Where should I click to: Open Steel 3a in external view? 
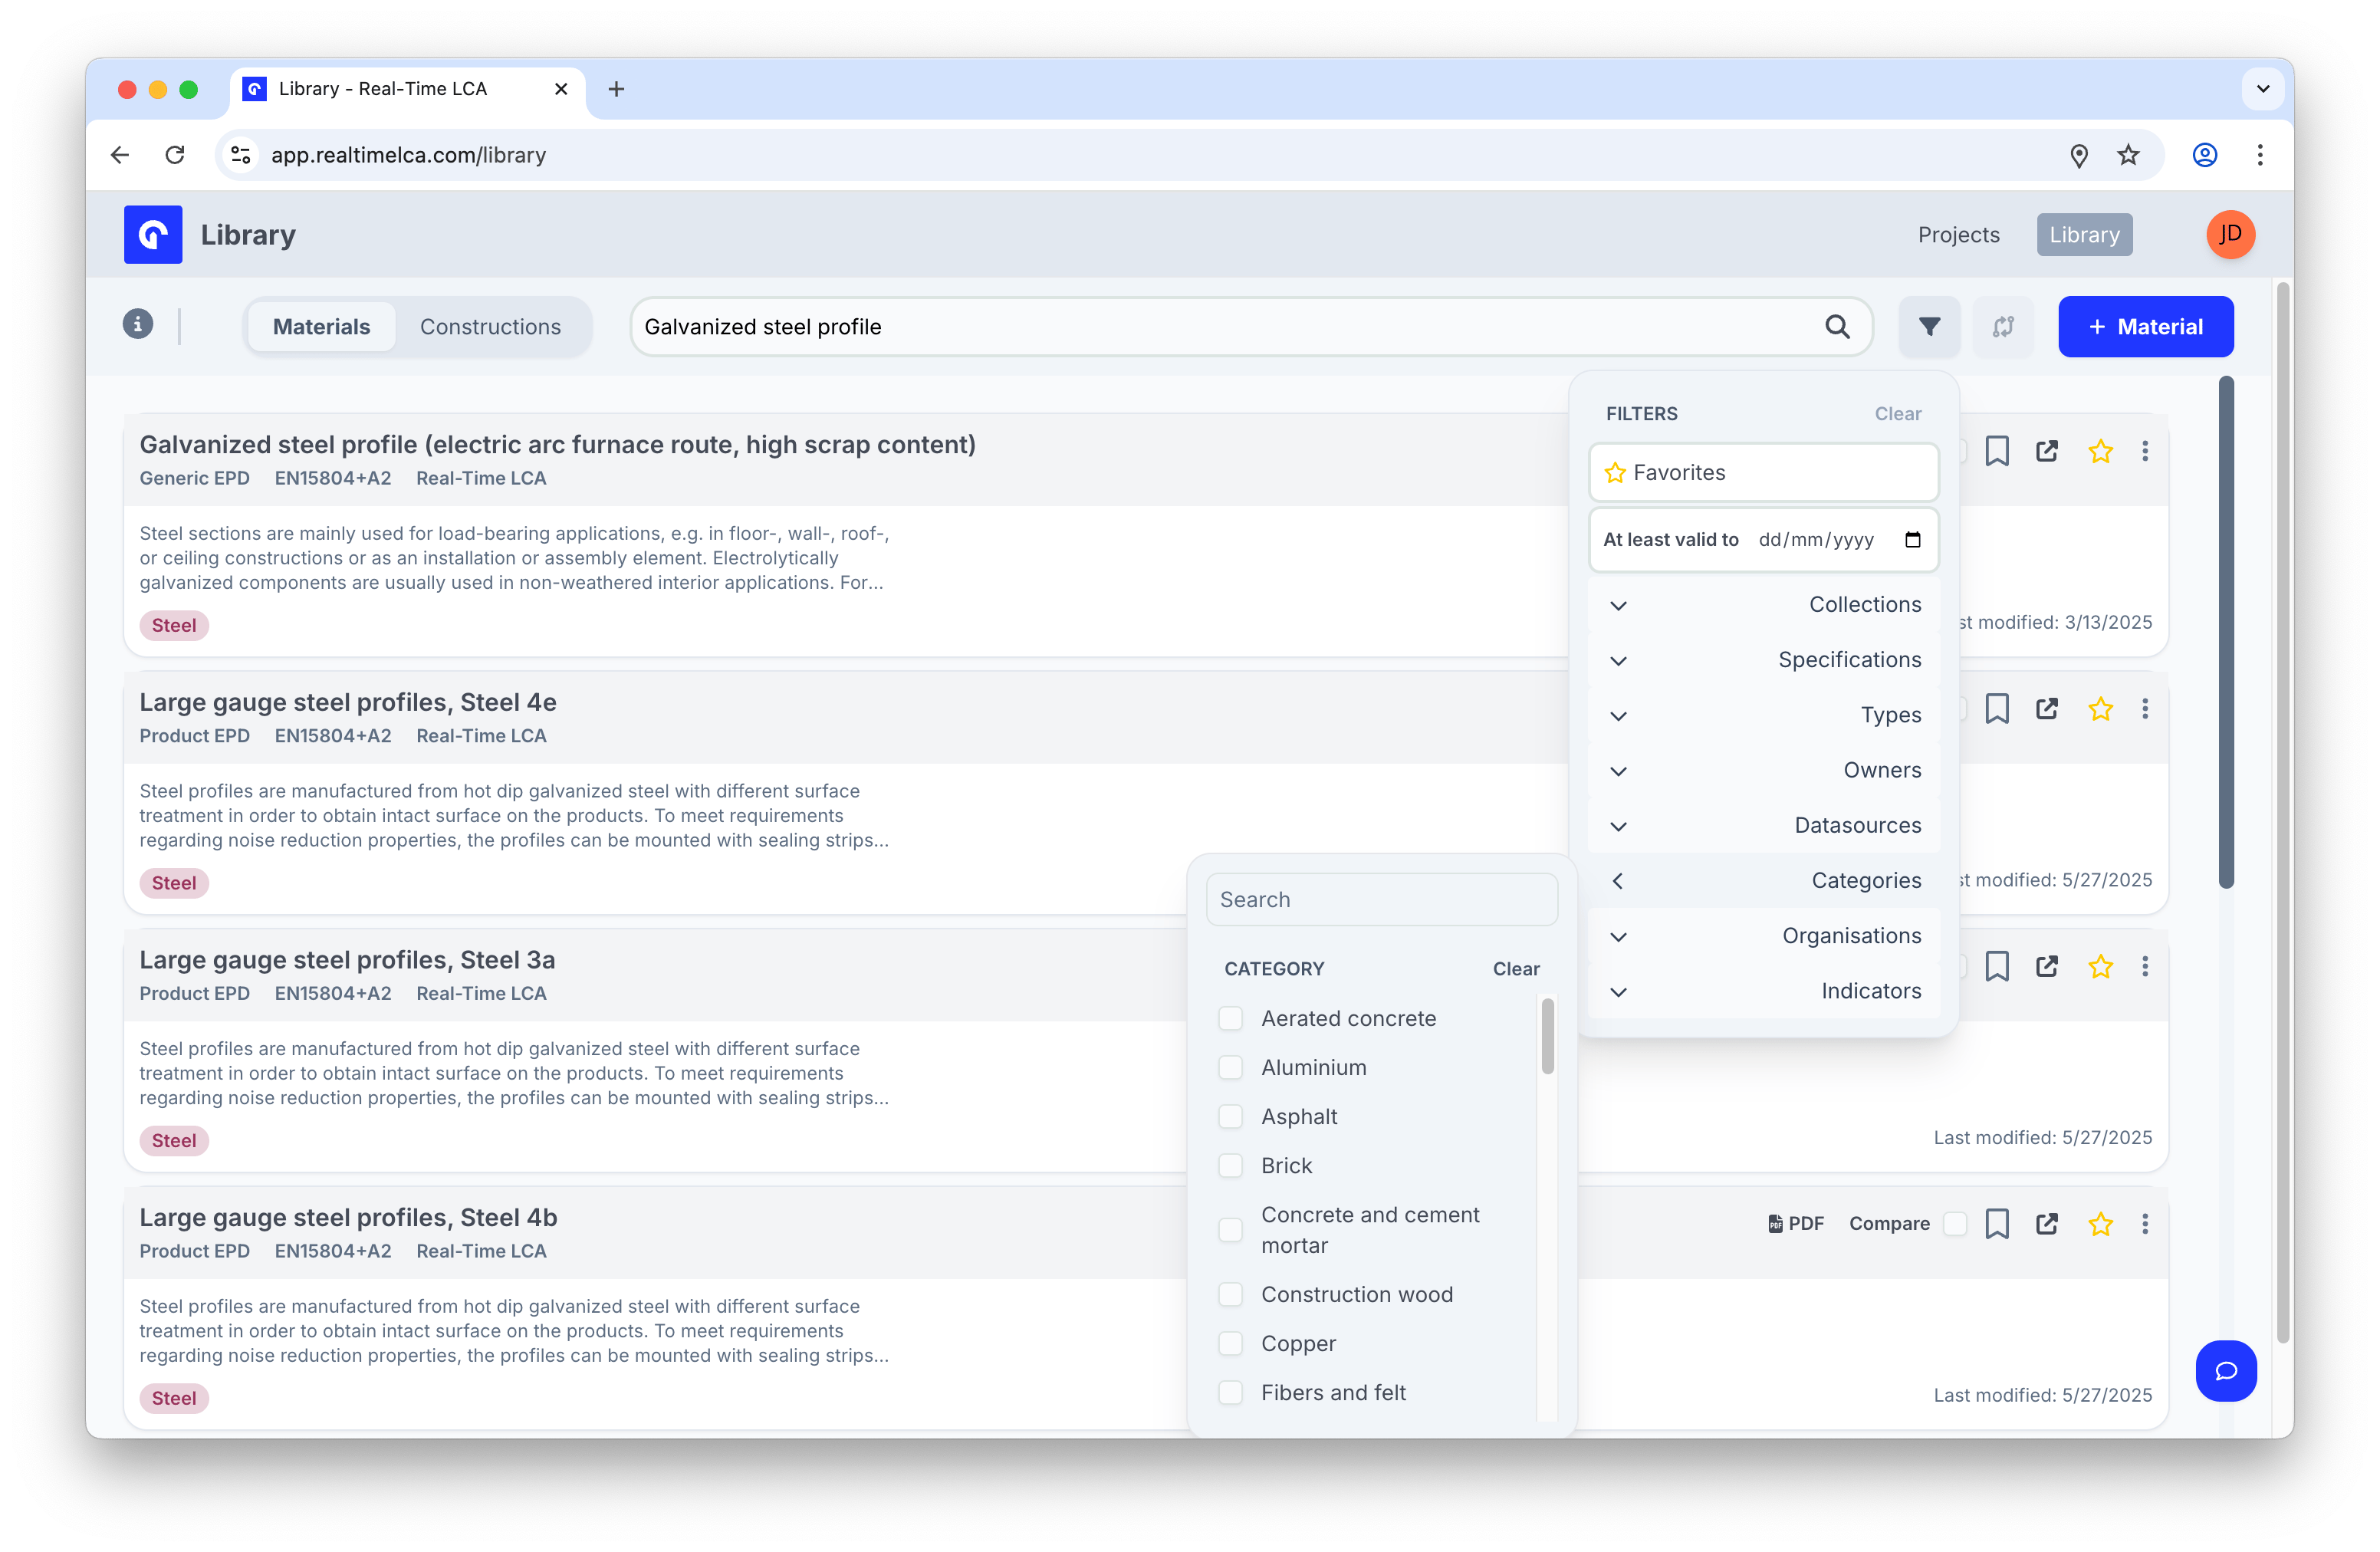[x=2047, y=967]
